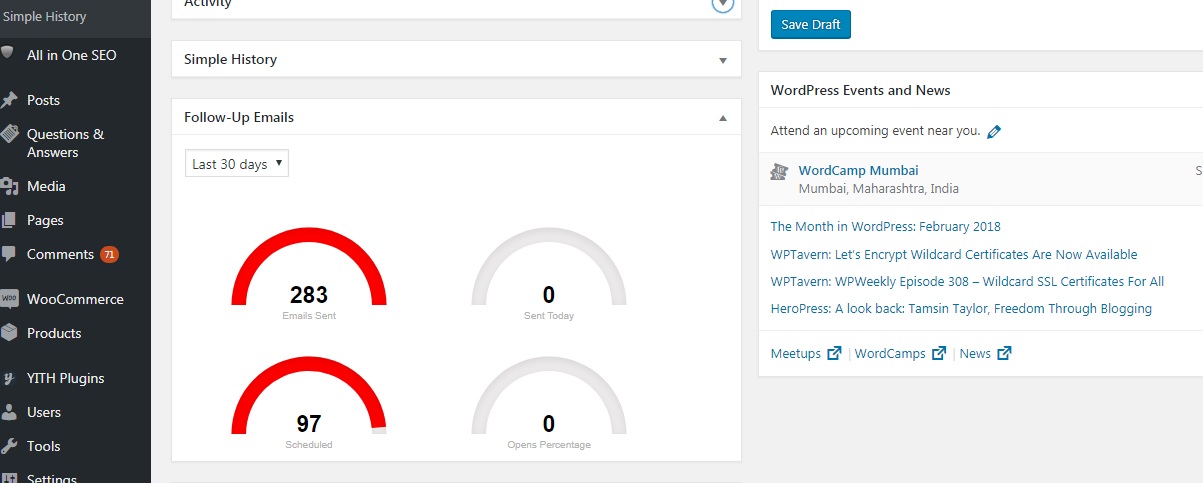Screen dimensions: 1203x483
Task: Open Comments menu item
Action: click(60, 254)
